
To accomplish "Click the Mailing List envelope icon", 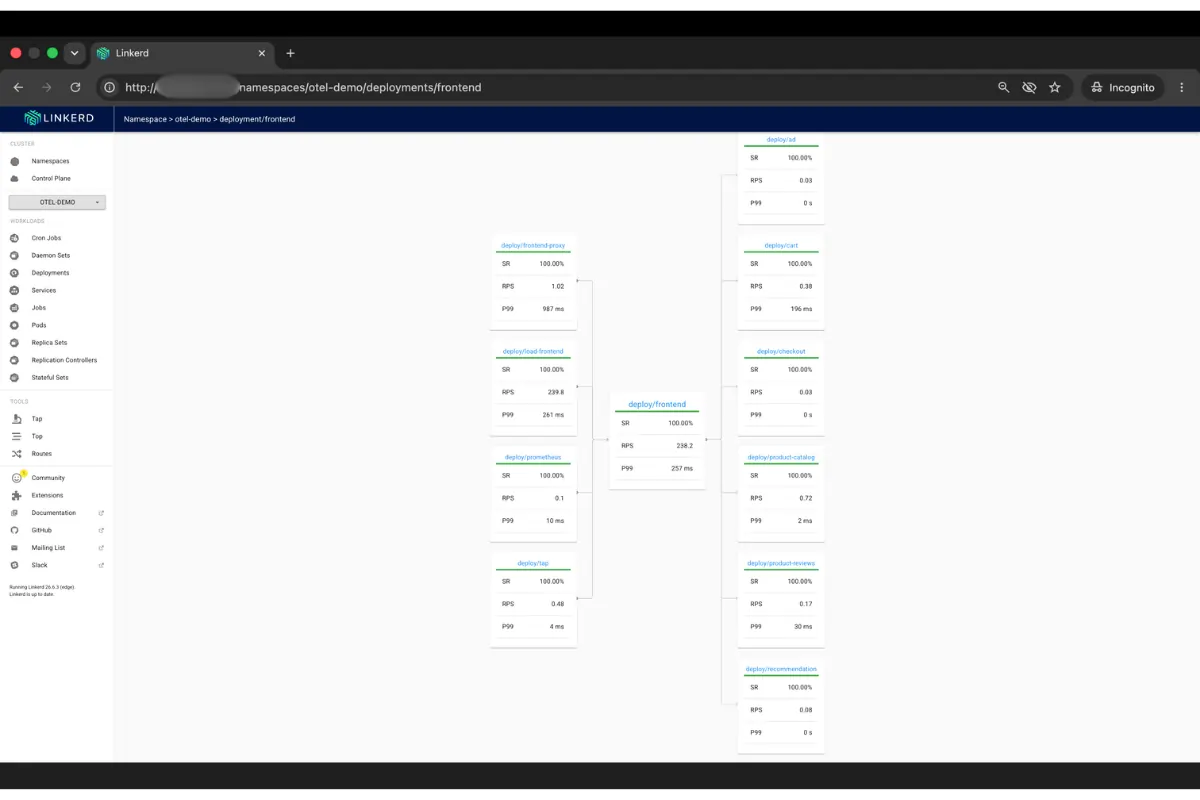I will point(15,548).
